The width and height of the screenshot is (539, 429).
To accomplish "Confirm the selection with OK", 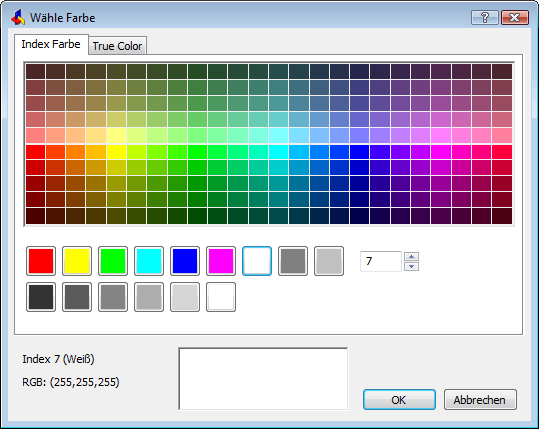I will [399, 400].
